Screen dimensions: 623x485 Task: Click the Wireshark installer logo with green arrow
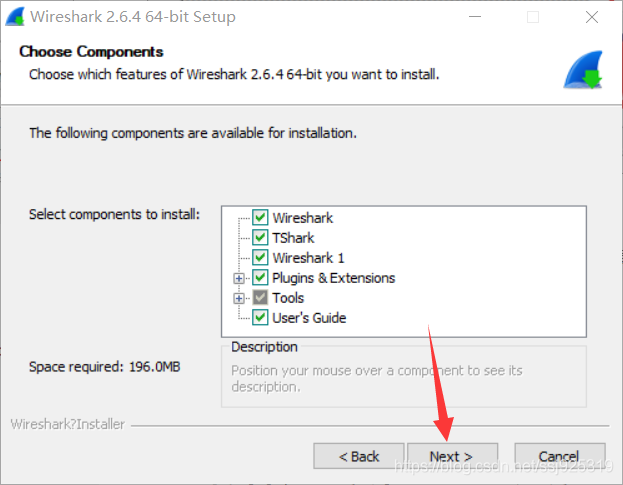[x=583, y=70]
